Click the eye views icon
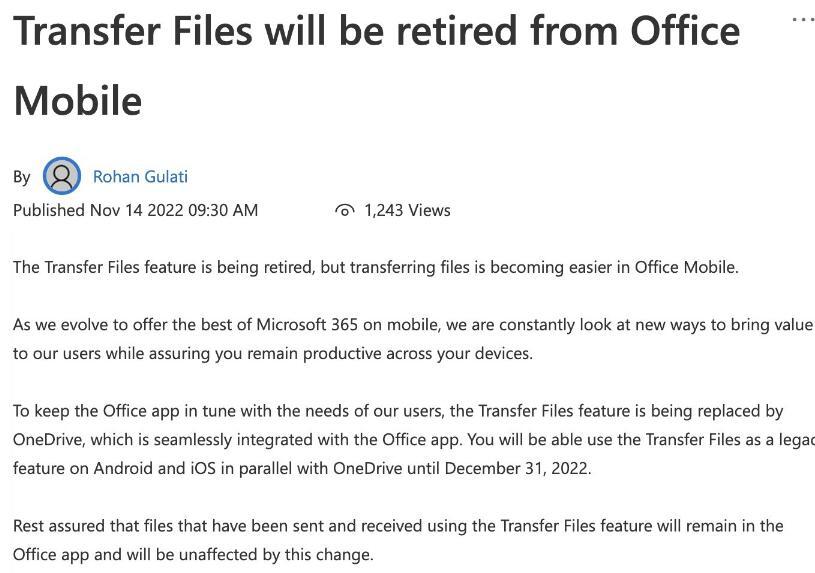 click(x=345, y=210)
